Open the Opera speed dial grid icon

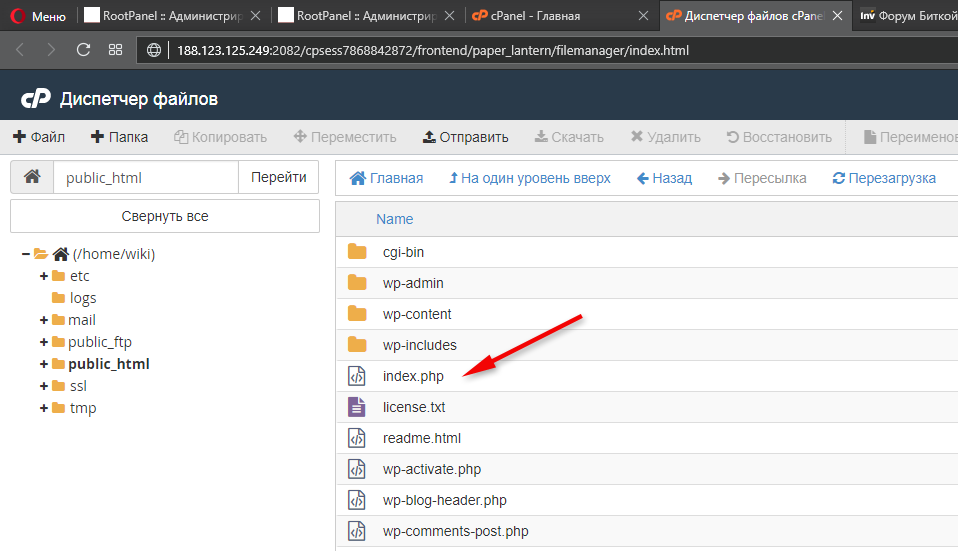point(115,50)
